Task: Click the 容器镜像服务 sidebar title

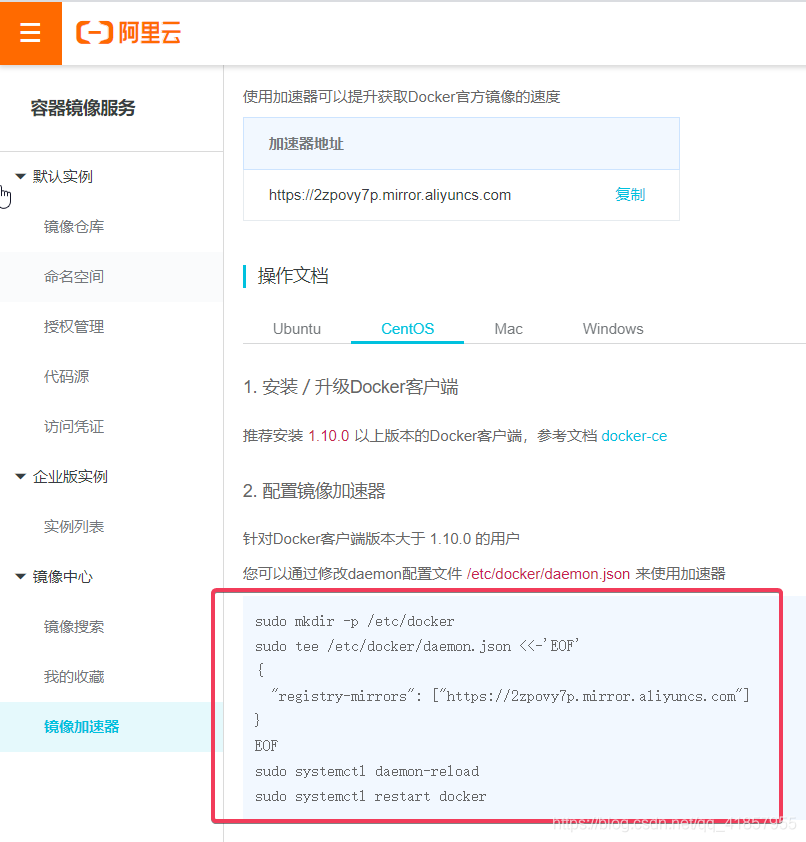Action: pyautogui.click(x=83, y=108)
